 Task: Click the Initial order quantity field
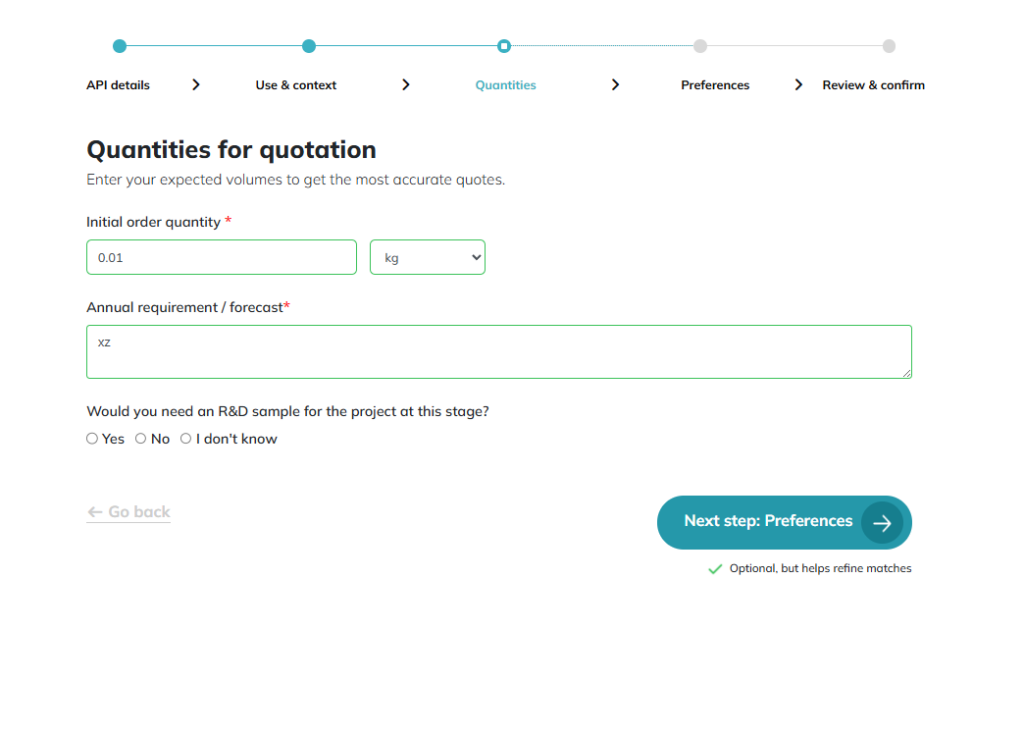click(221, 257)
